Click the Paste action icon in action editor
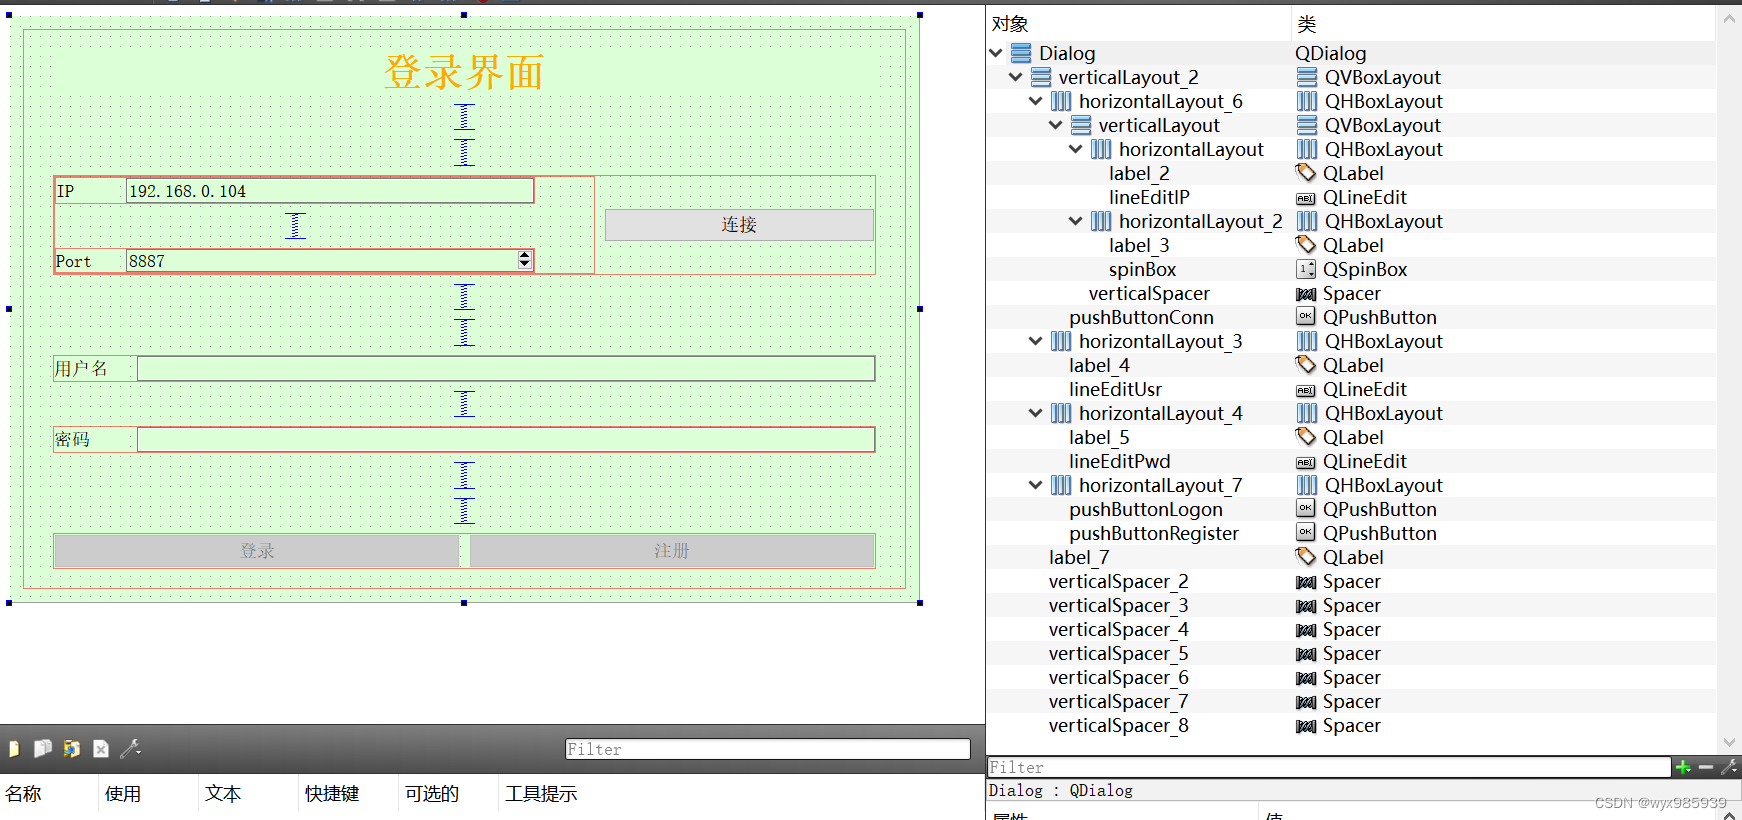The height and width of the screenshot is (820, 1742). 72,749
